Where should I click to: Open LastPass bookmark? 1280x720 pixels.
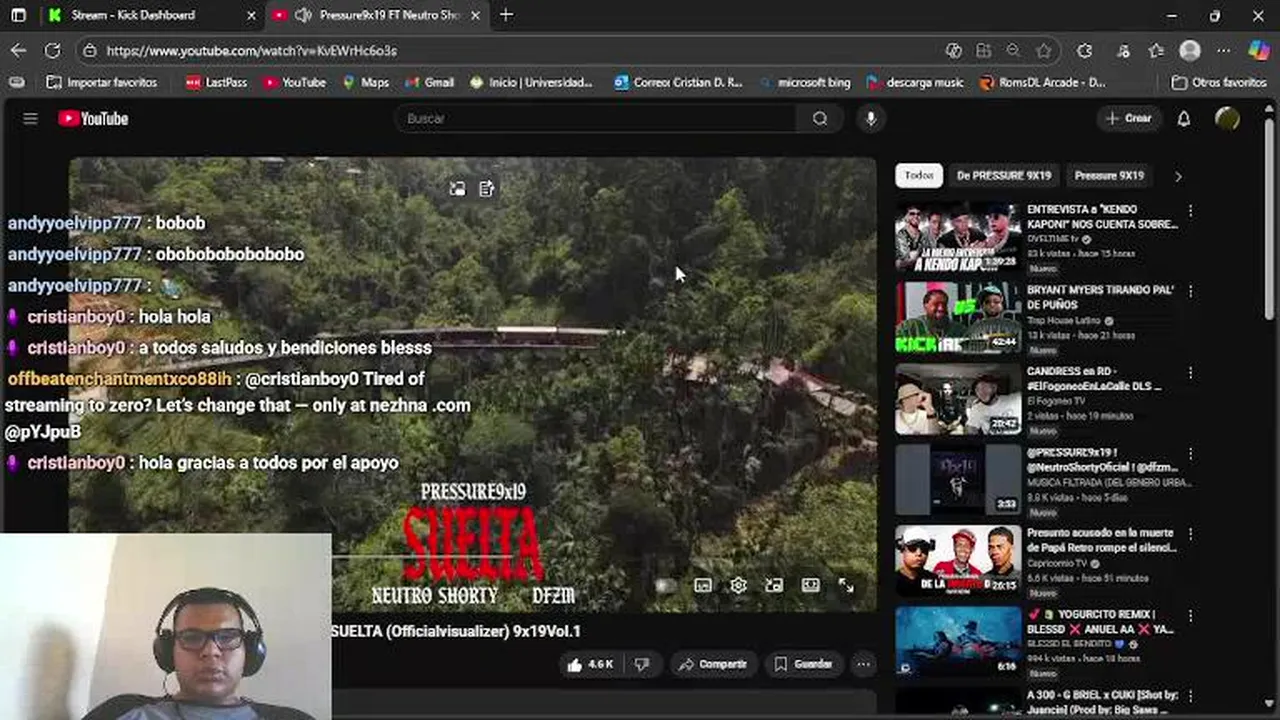pos(216,82)
